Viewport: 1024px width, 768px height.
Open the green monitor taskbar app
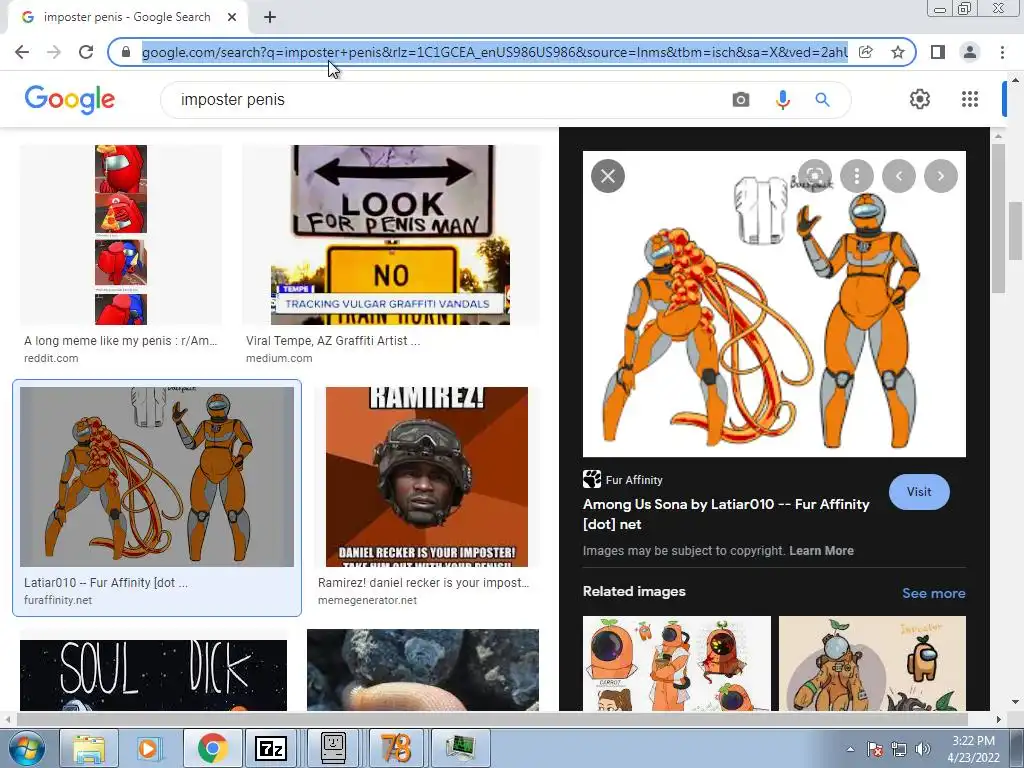(460, 748)
